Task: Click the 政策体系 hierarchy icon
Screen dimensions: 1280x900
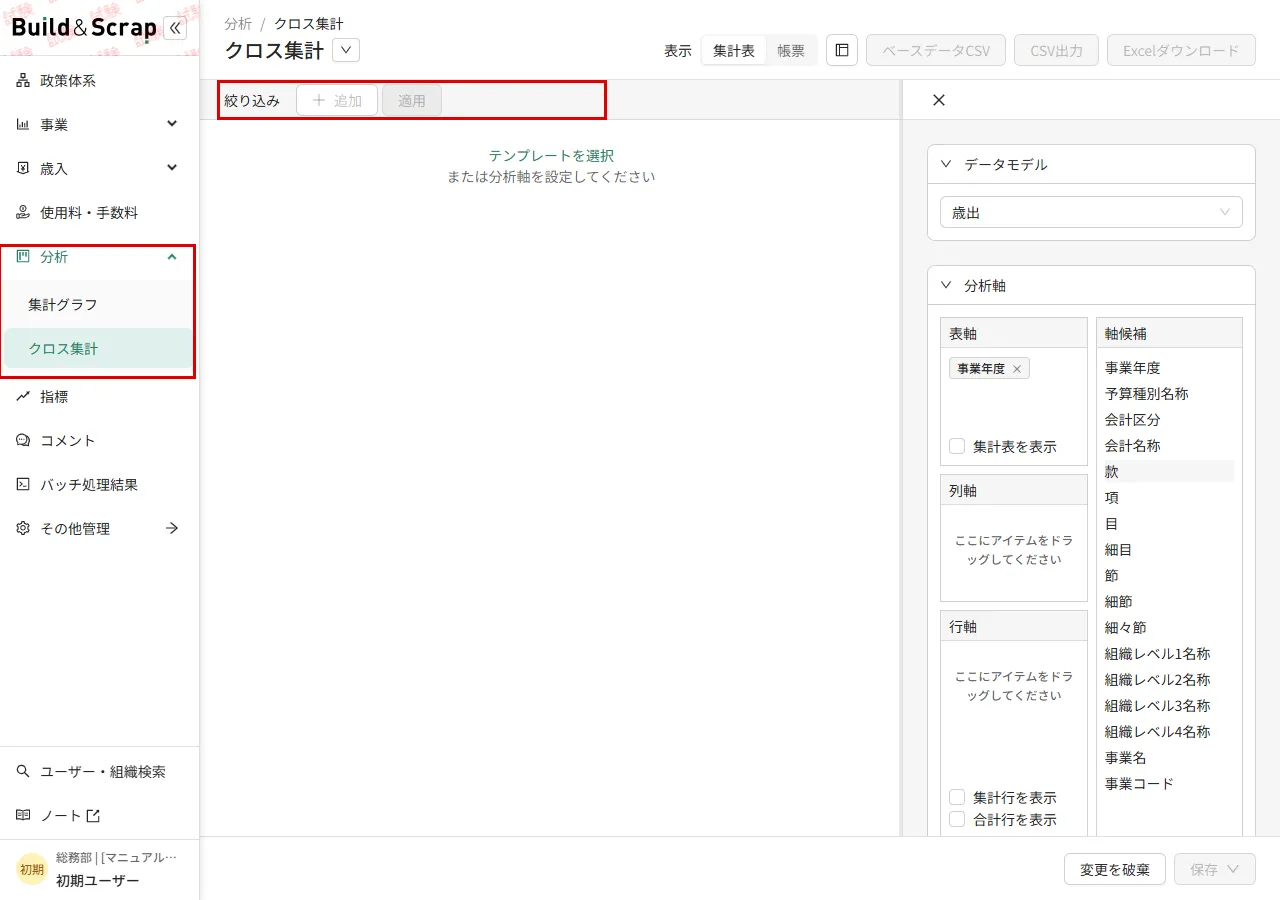Action: 23,81
